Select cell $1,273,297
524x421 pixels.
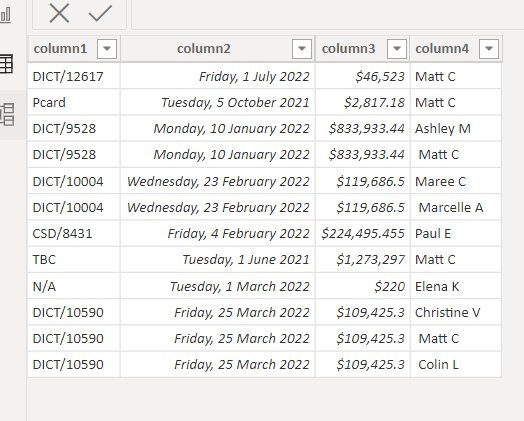[x=363, y=260]
